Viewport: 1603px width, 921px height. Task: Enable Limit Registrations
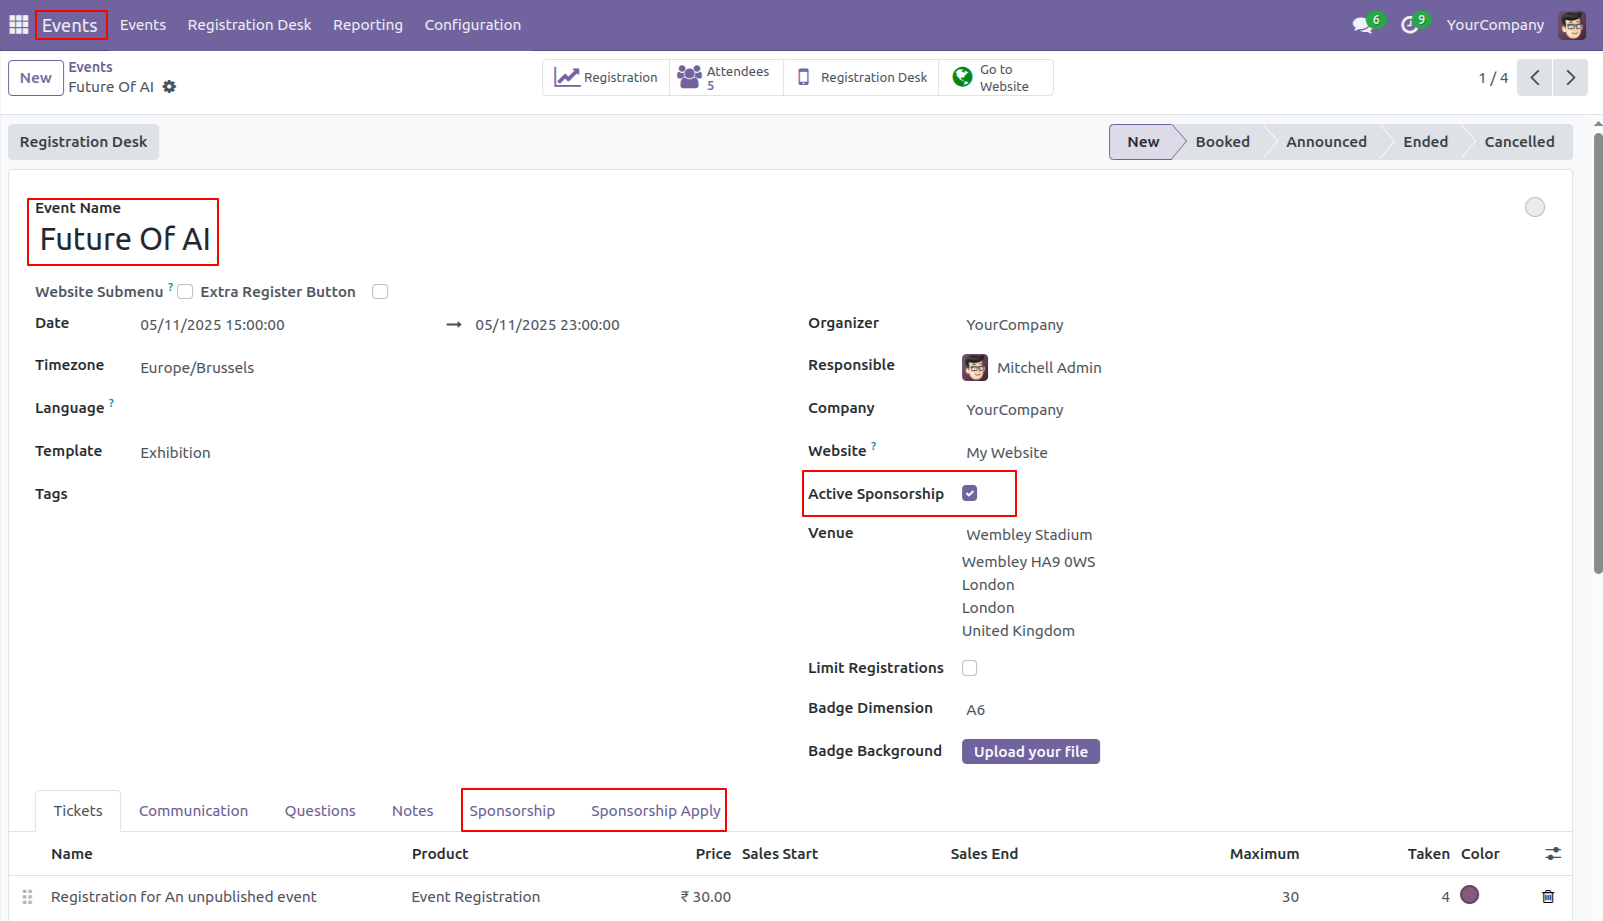tap(969, 667)
